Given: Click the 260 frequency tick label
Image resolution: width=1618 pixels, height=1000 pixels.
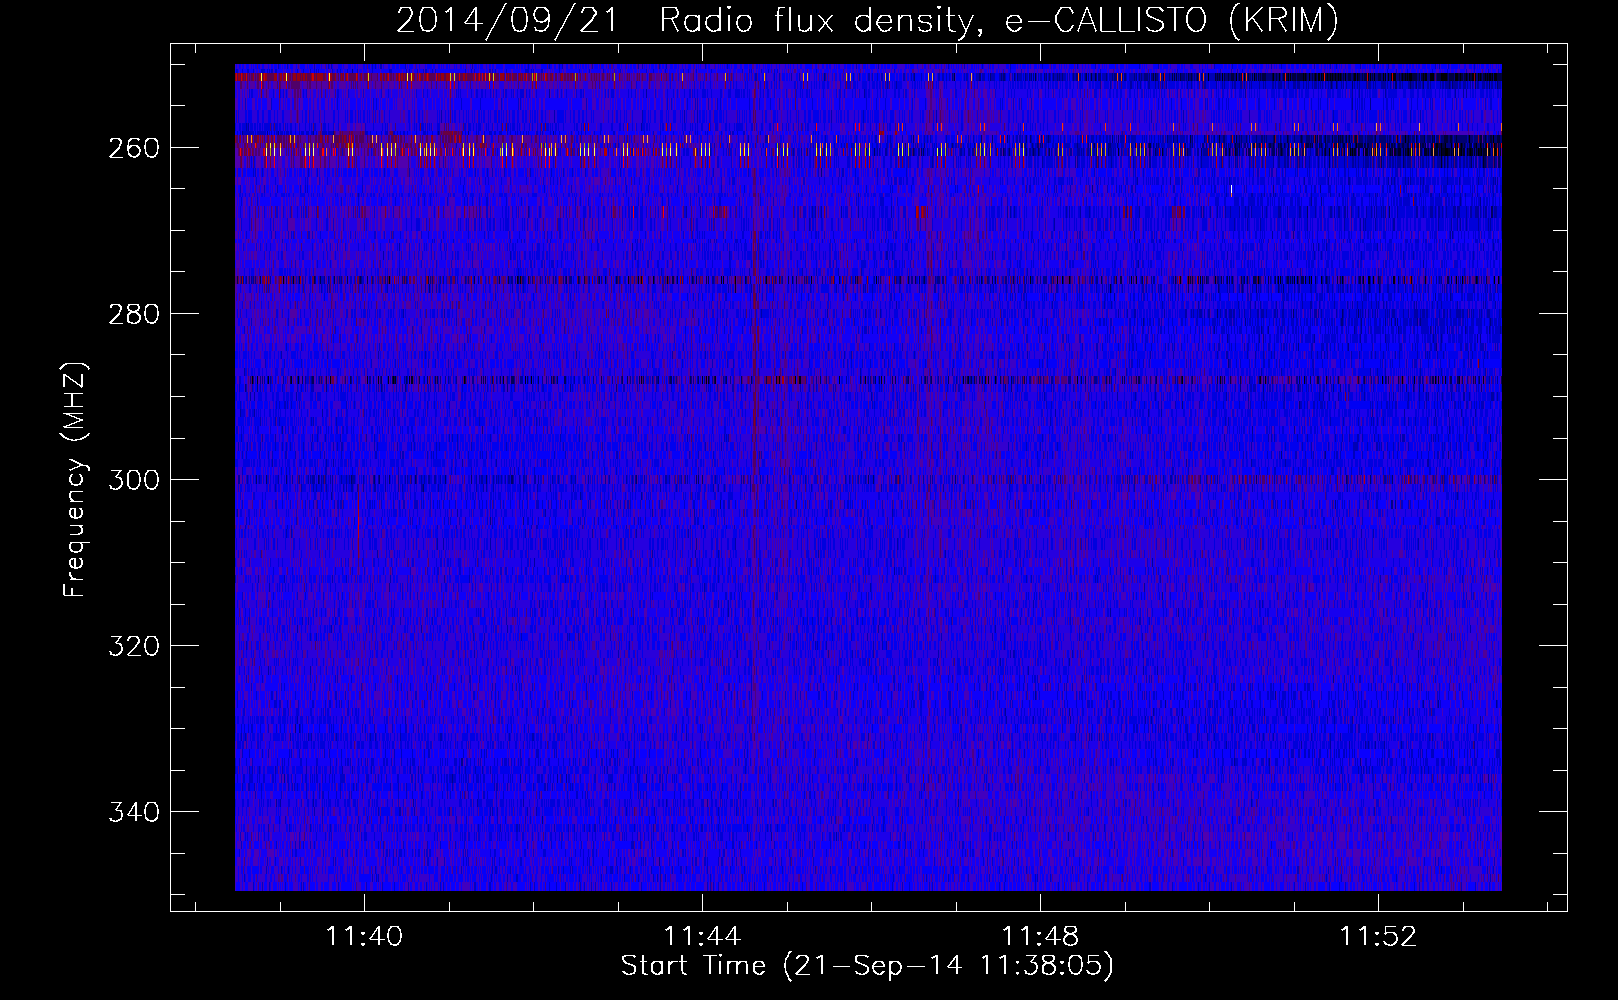Looking at the screenshot, I should tap(133, 148).
